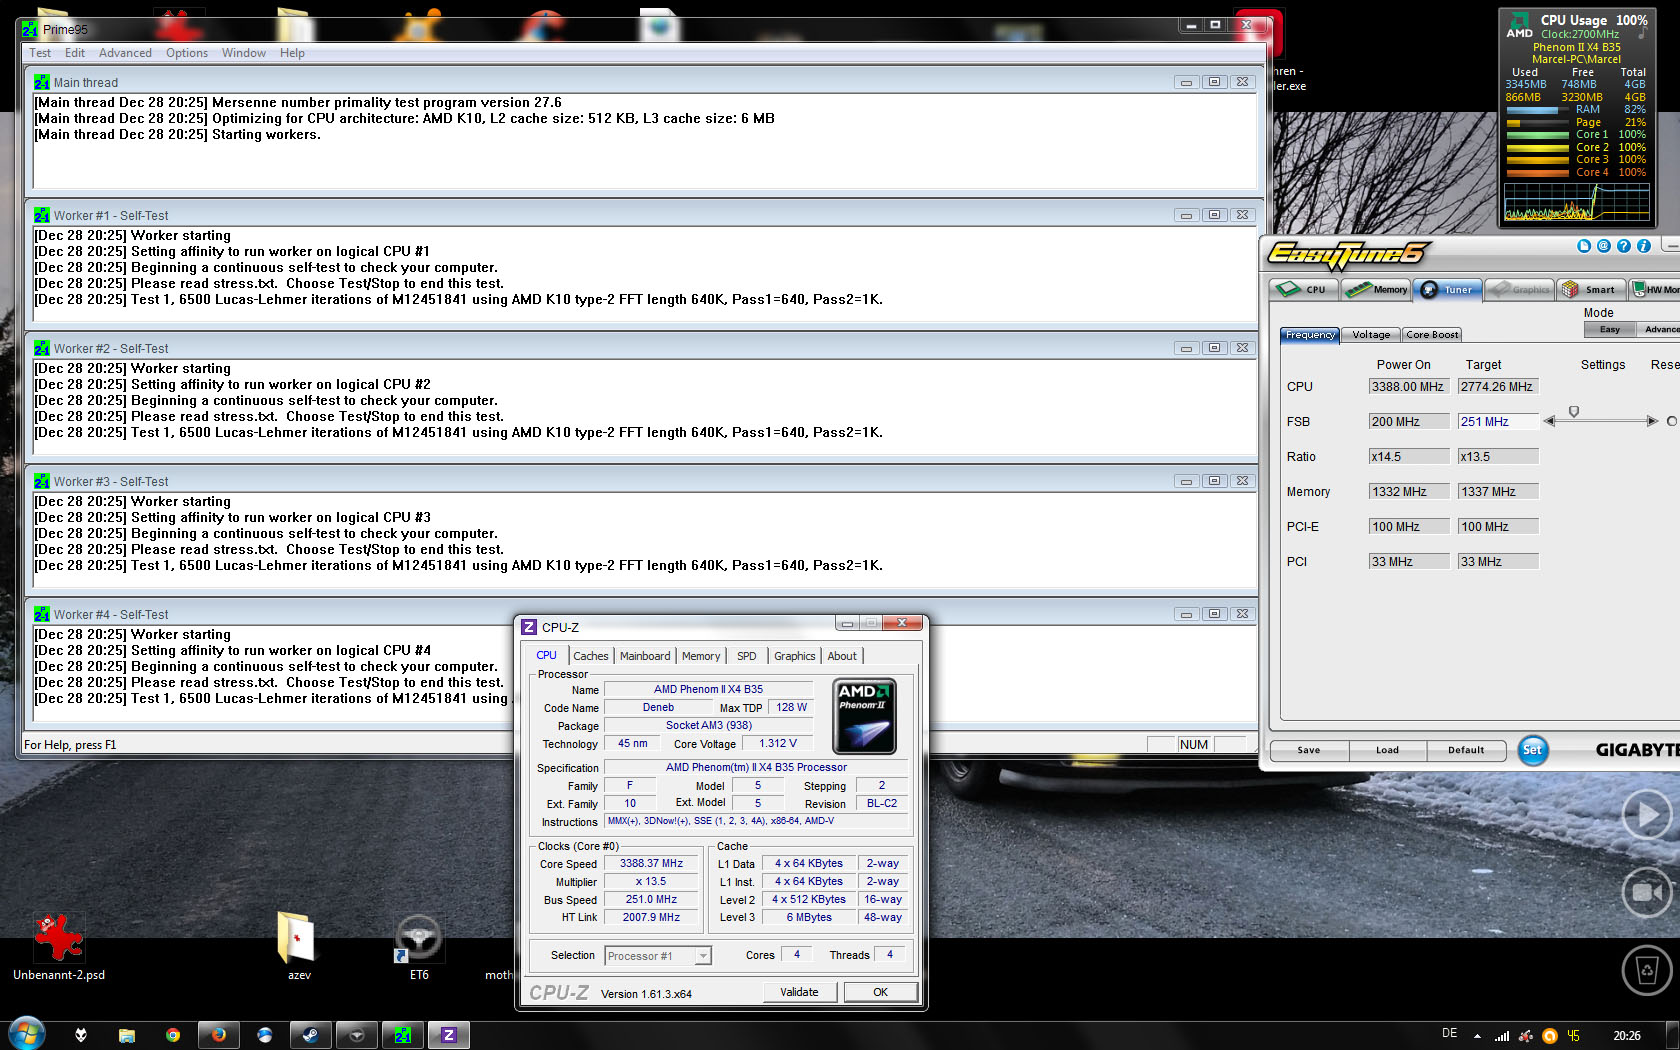Click the DE language indicator

[x=1450, y=1034]
